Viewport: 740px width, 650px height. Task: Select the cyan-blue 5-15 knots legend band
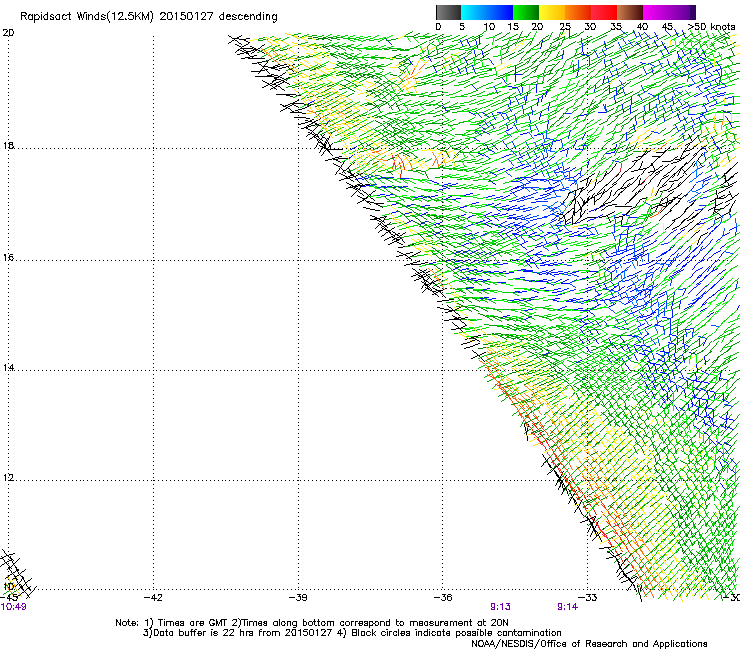point(487,12)
